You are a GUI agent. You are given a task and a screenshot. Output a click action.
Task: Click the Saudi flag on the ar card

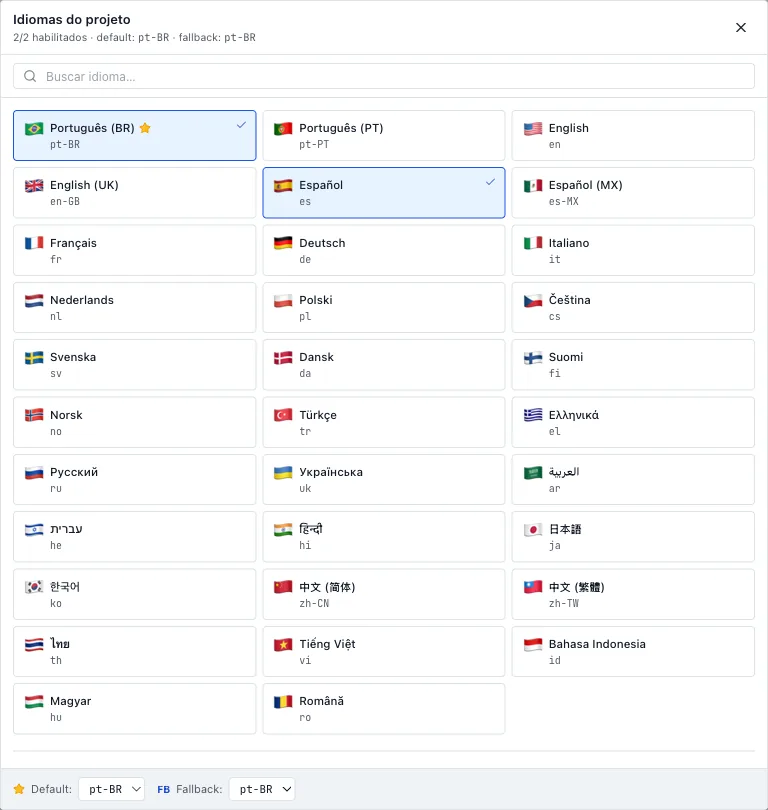click(x=533, y=472)
